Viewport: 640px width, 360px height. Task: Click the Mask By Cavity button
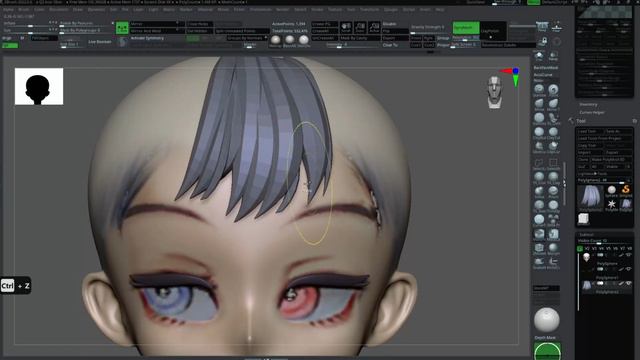pyautogui.click(x=359, y=38)
